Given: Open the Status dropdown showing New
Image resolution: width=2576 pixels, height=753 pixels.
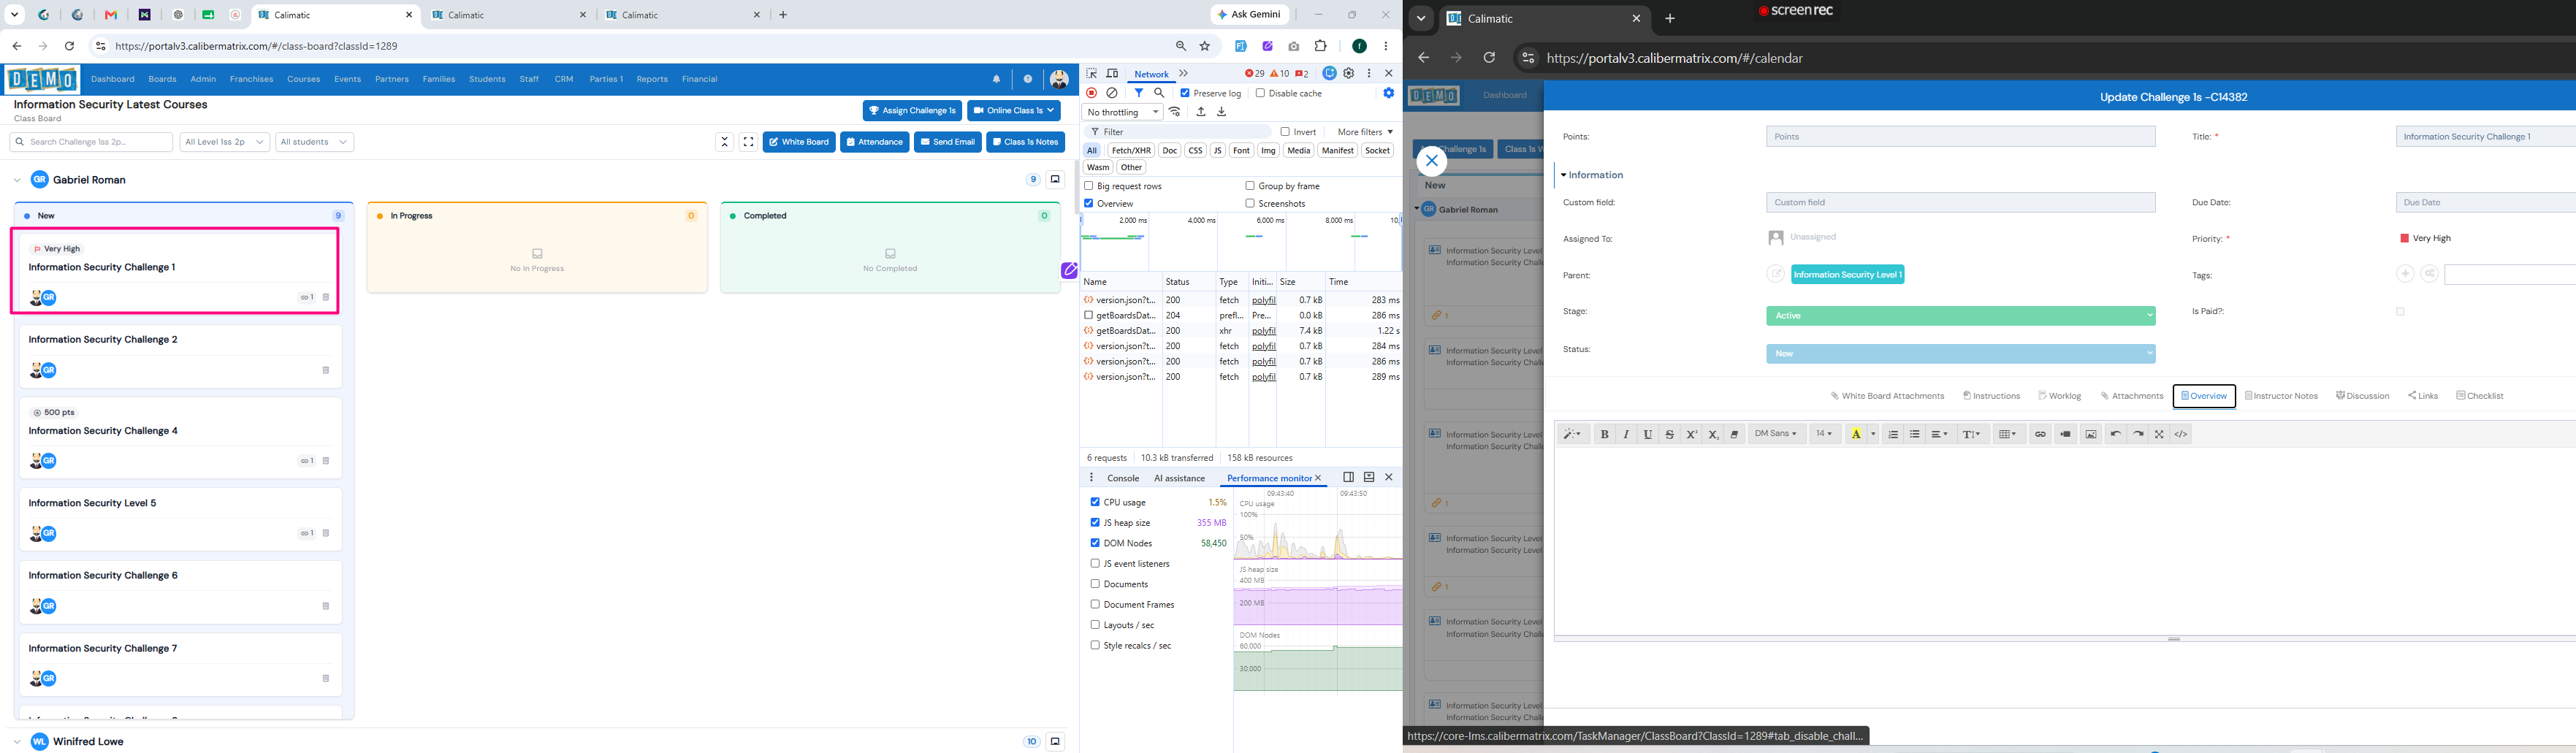Looking at the screenshot, I should (1960, 354).
